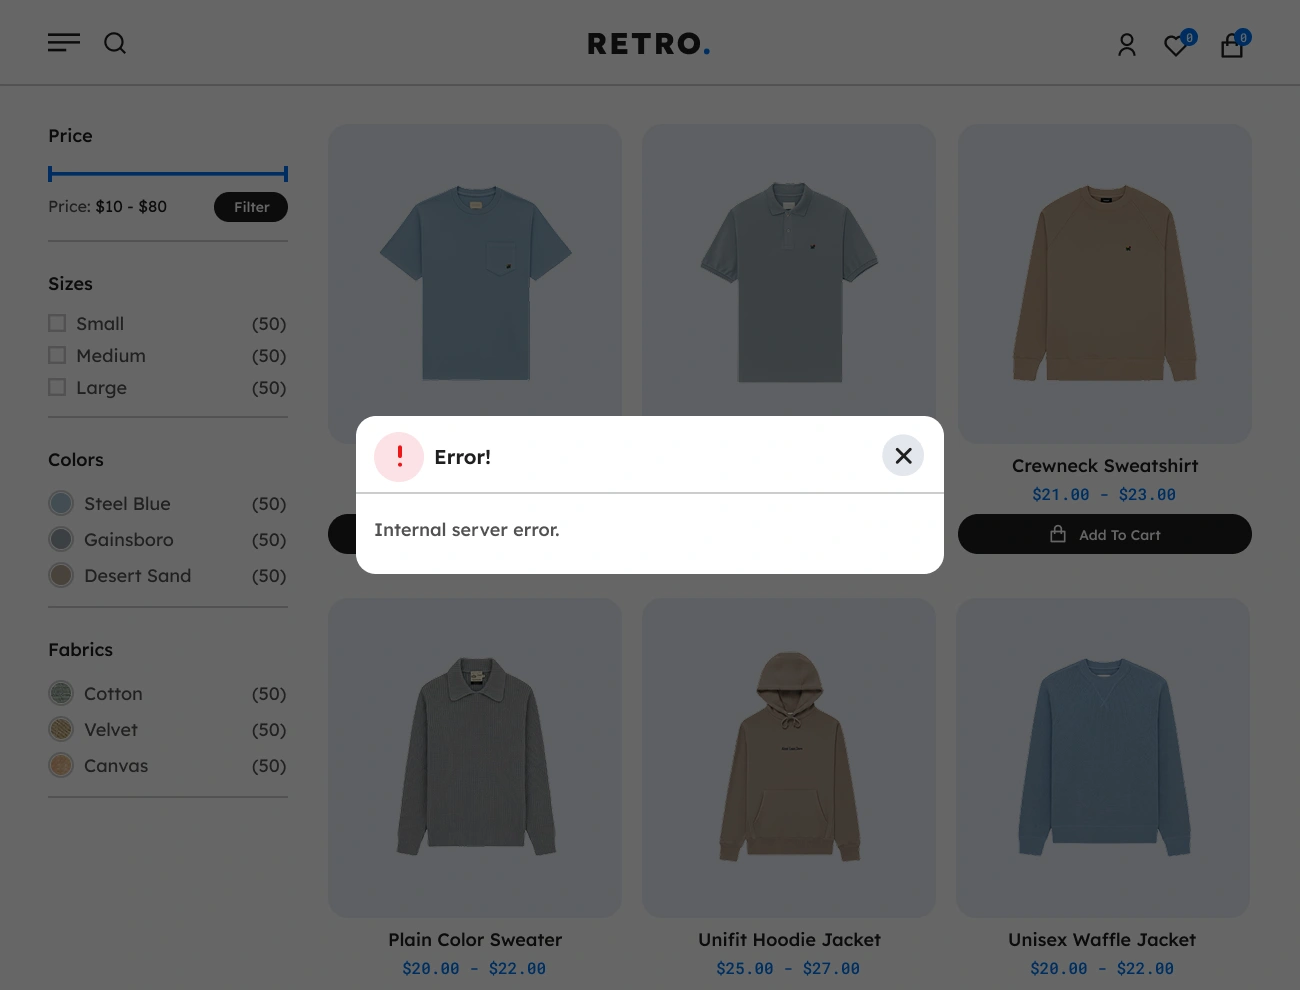Open the Unifit Hoodie Jacket title
This screenshot has width=1300, height=990.
point(789,940)
